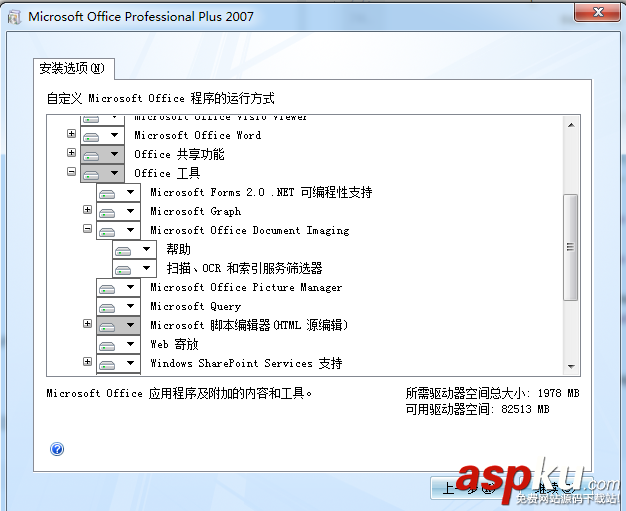The width and height of the screenshot is (626, 511).
Task: Select the Web 寄放 row text
Action: pyautogui.click(x=174, y=344)
